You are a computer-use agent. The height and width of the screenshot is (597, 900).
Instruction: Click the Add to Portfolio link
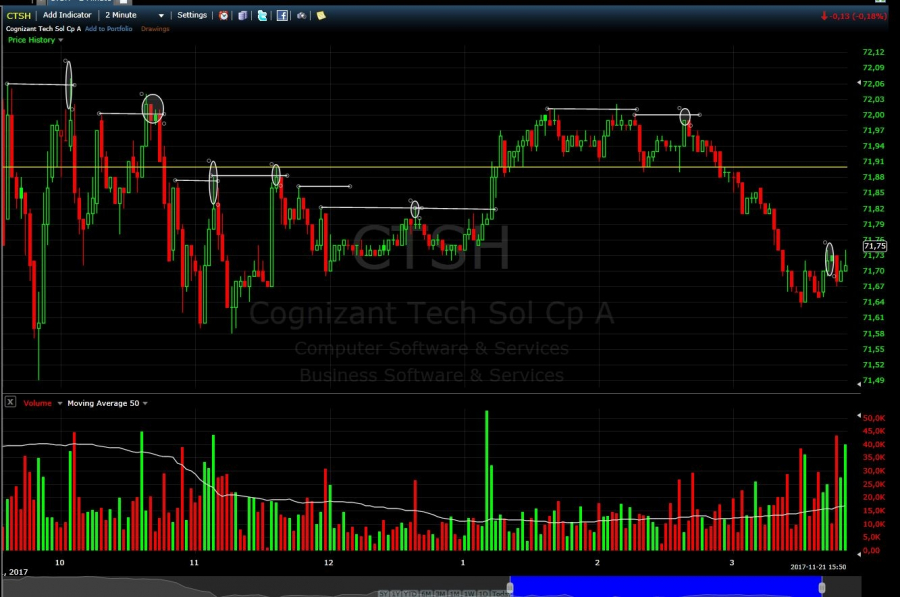pos(108,29)
